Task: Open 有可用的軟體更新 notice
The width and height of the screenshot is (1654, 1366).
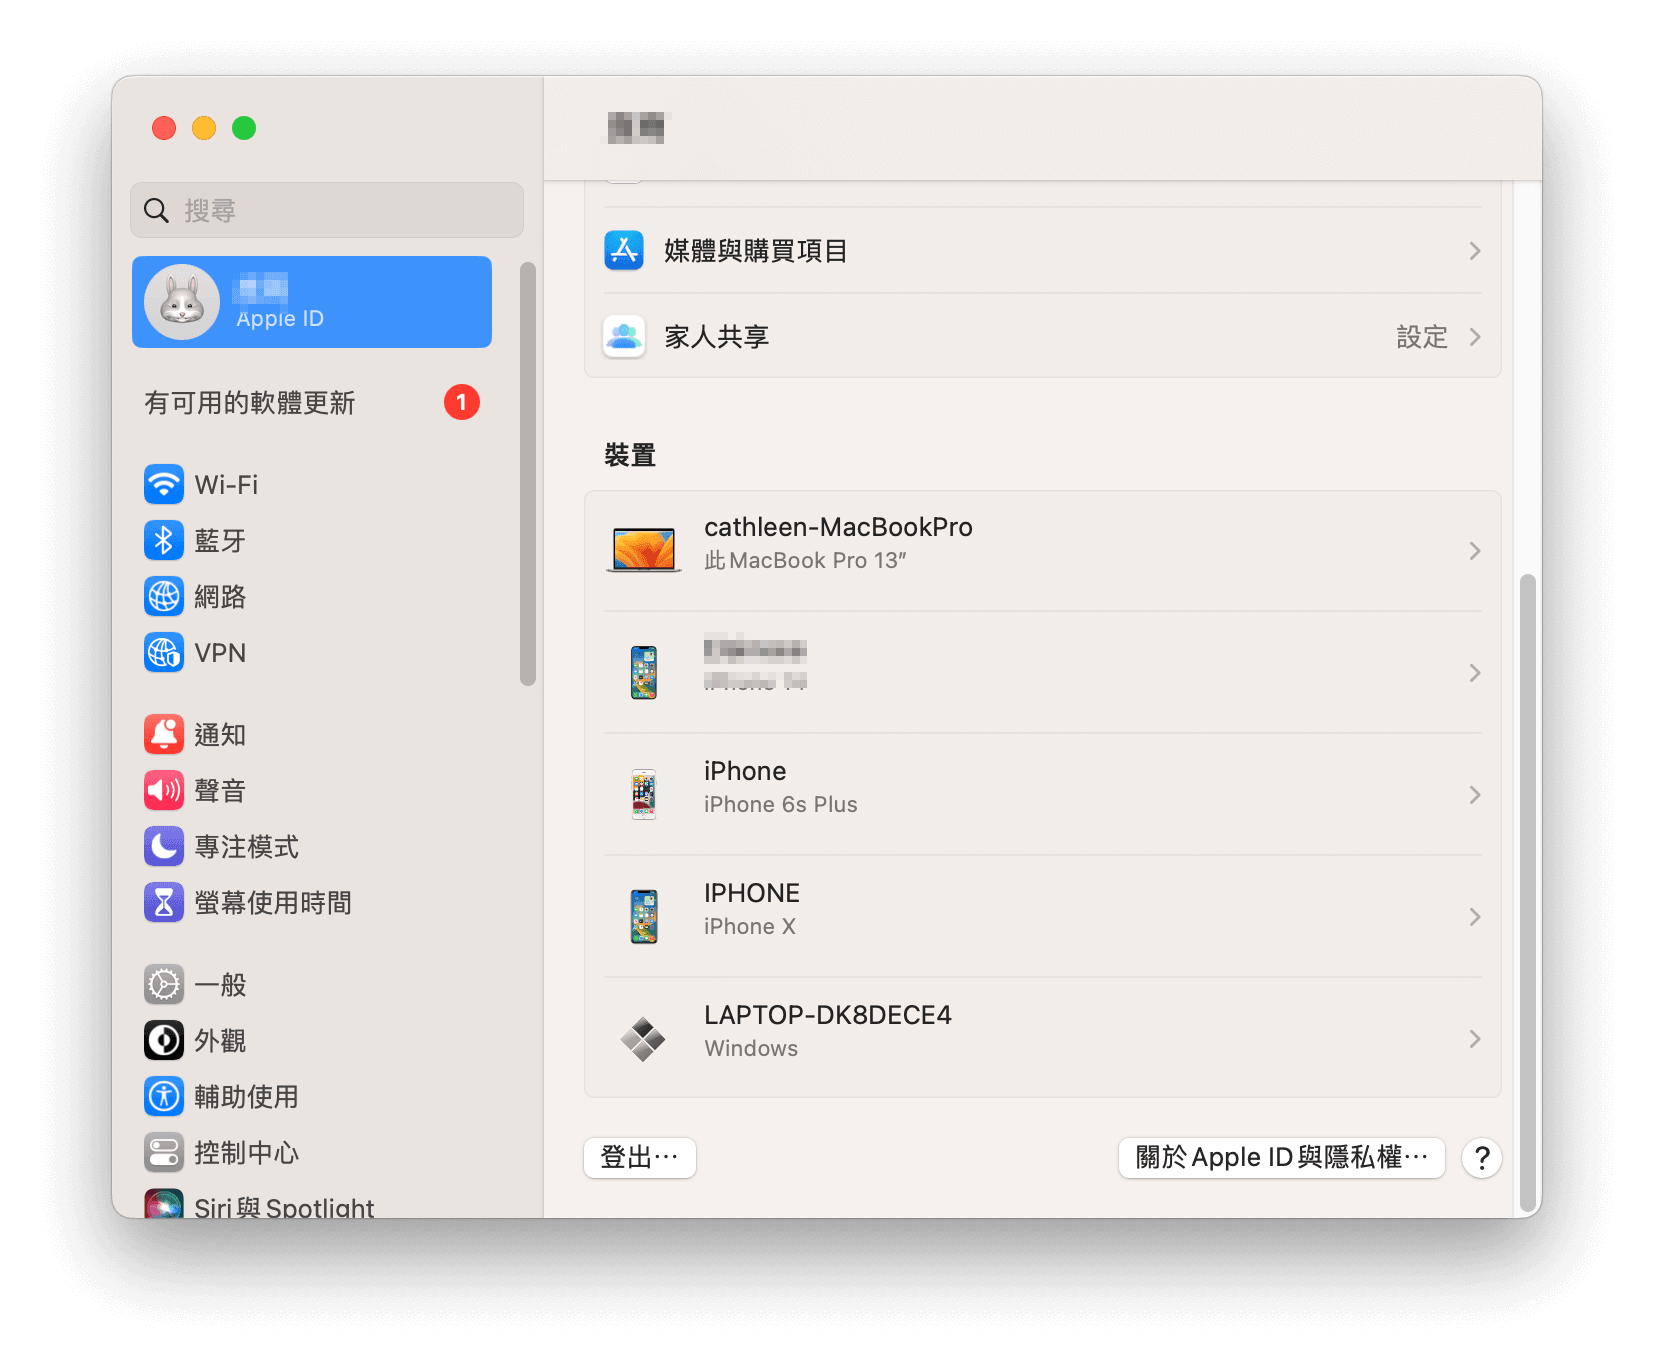Action: pyautogui.click(x=312, y=403)
